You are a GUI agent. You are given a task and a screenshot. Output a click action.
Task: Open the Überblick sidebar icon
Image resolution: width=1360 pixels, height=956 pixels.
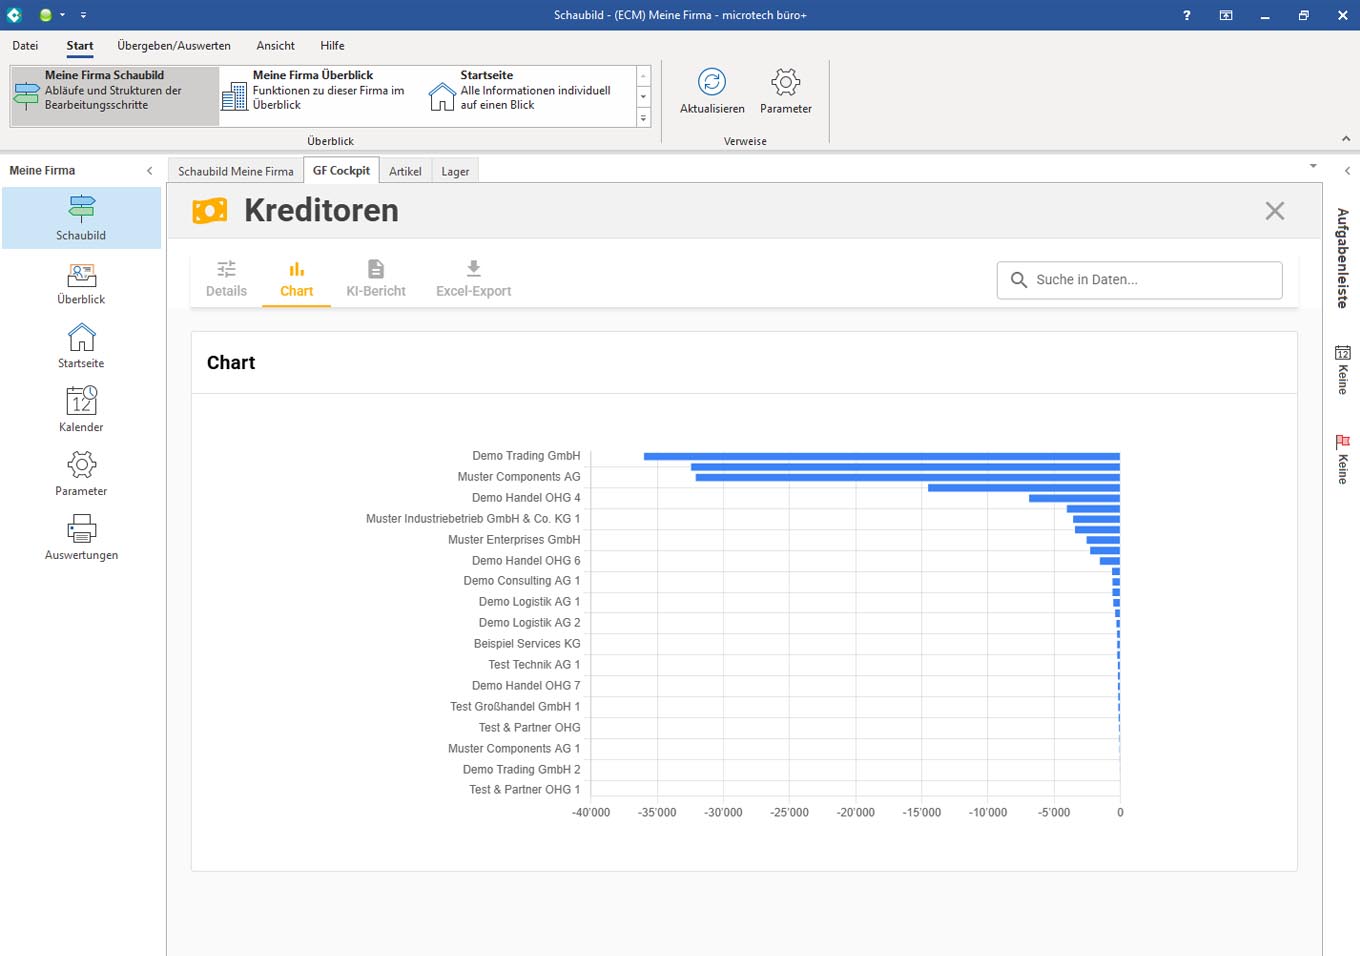coord(81,277)
